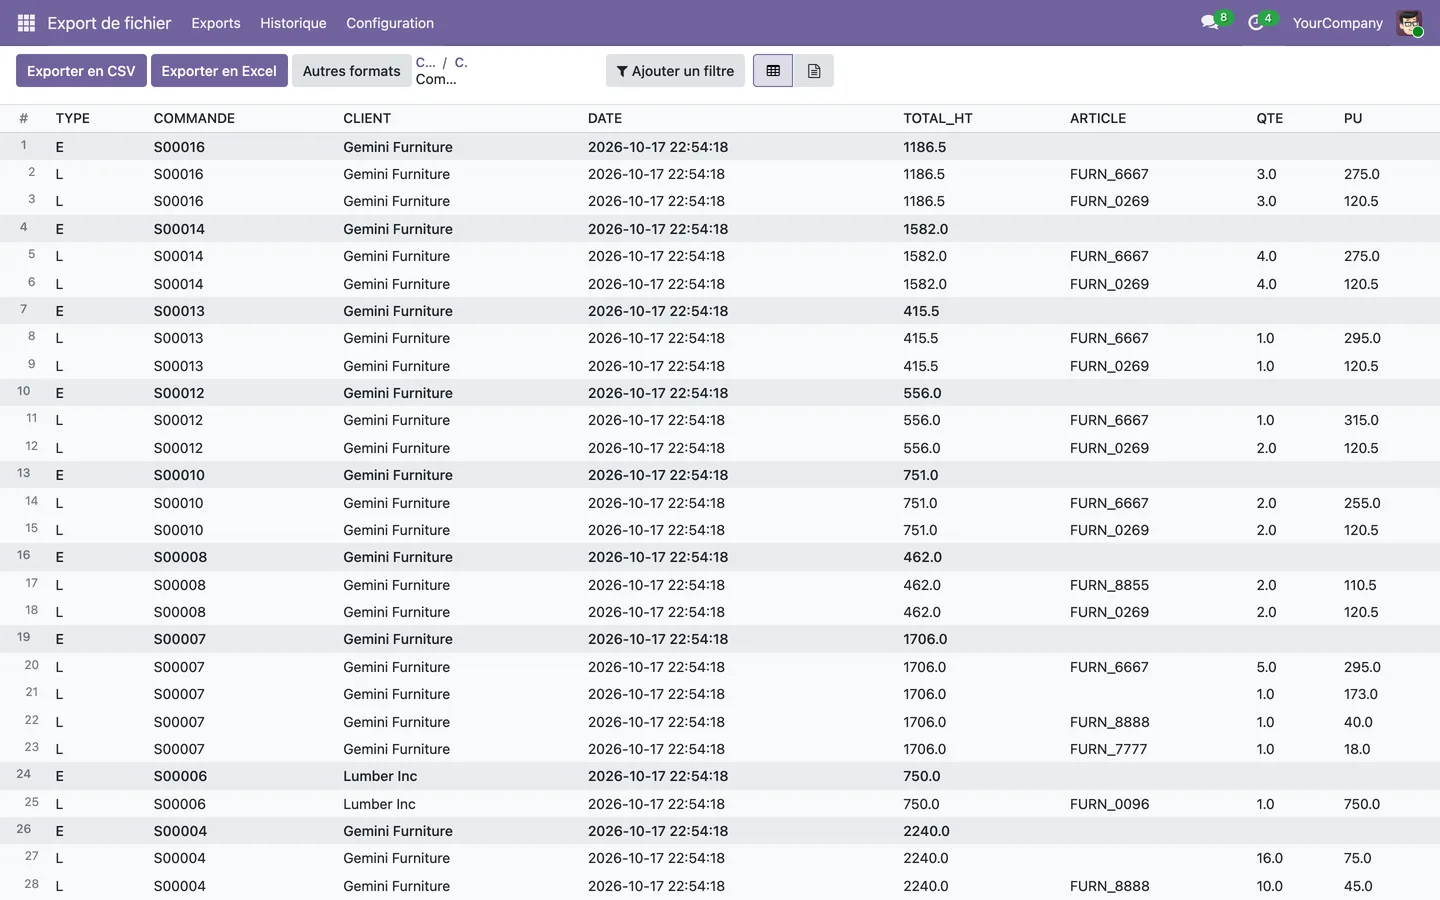Click quantity 5.0 in row 20
This screenshot has width=1440, height=900.
click(1266, 667)
